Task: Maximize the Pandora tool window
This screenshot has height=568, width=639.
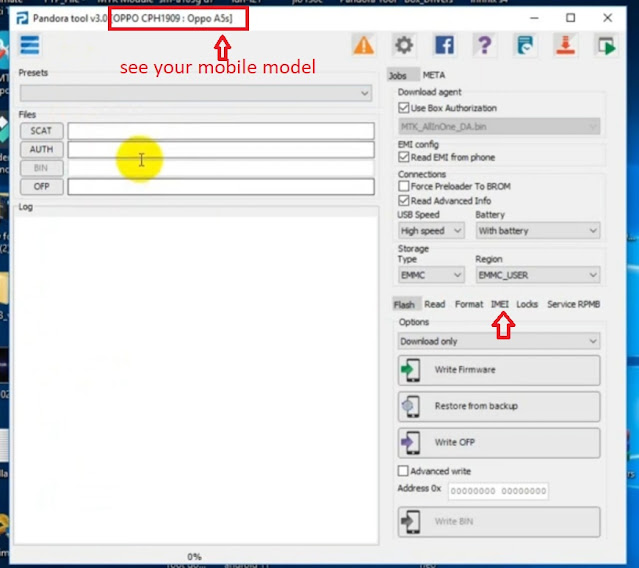Action: click(571, 18)
